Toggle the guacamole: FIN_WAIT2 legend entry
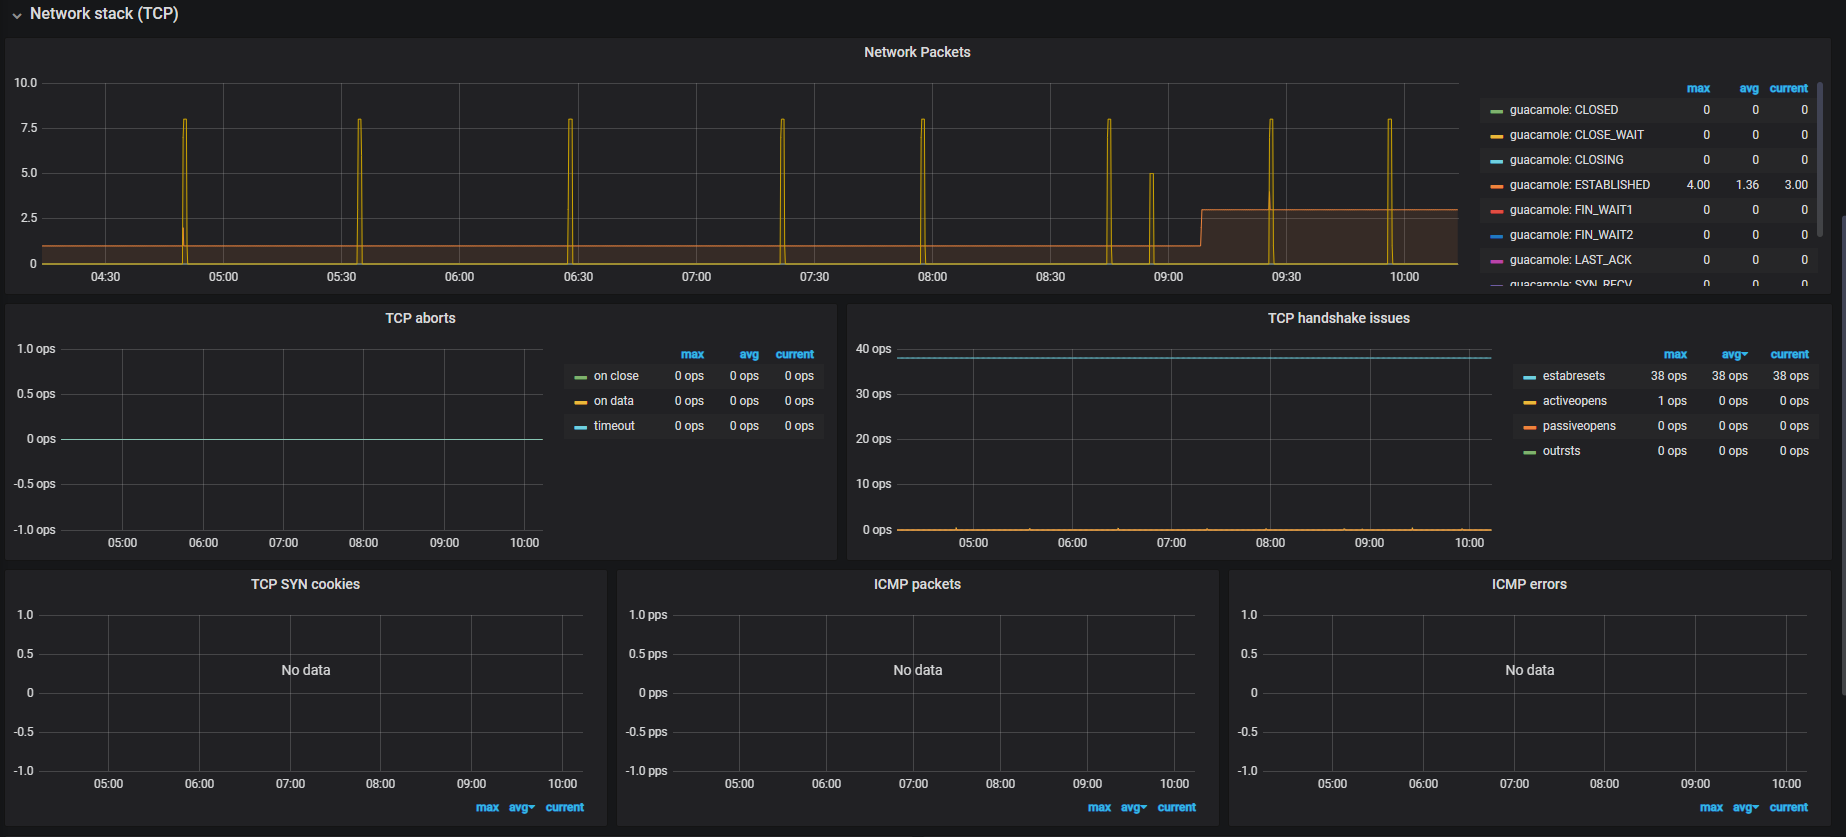Image resolution: width=1846 pixels, height=837 pixels. pyautogui.click(x=1571, y=235)
